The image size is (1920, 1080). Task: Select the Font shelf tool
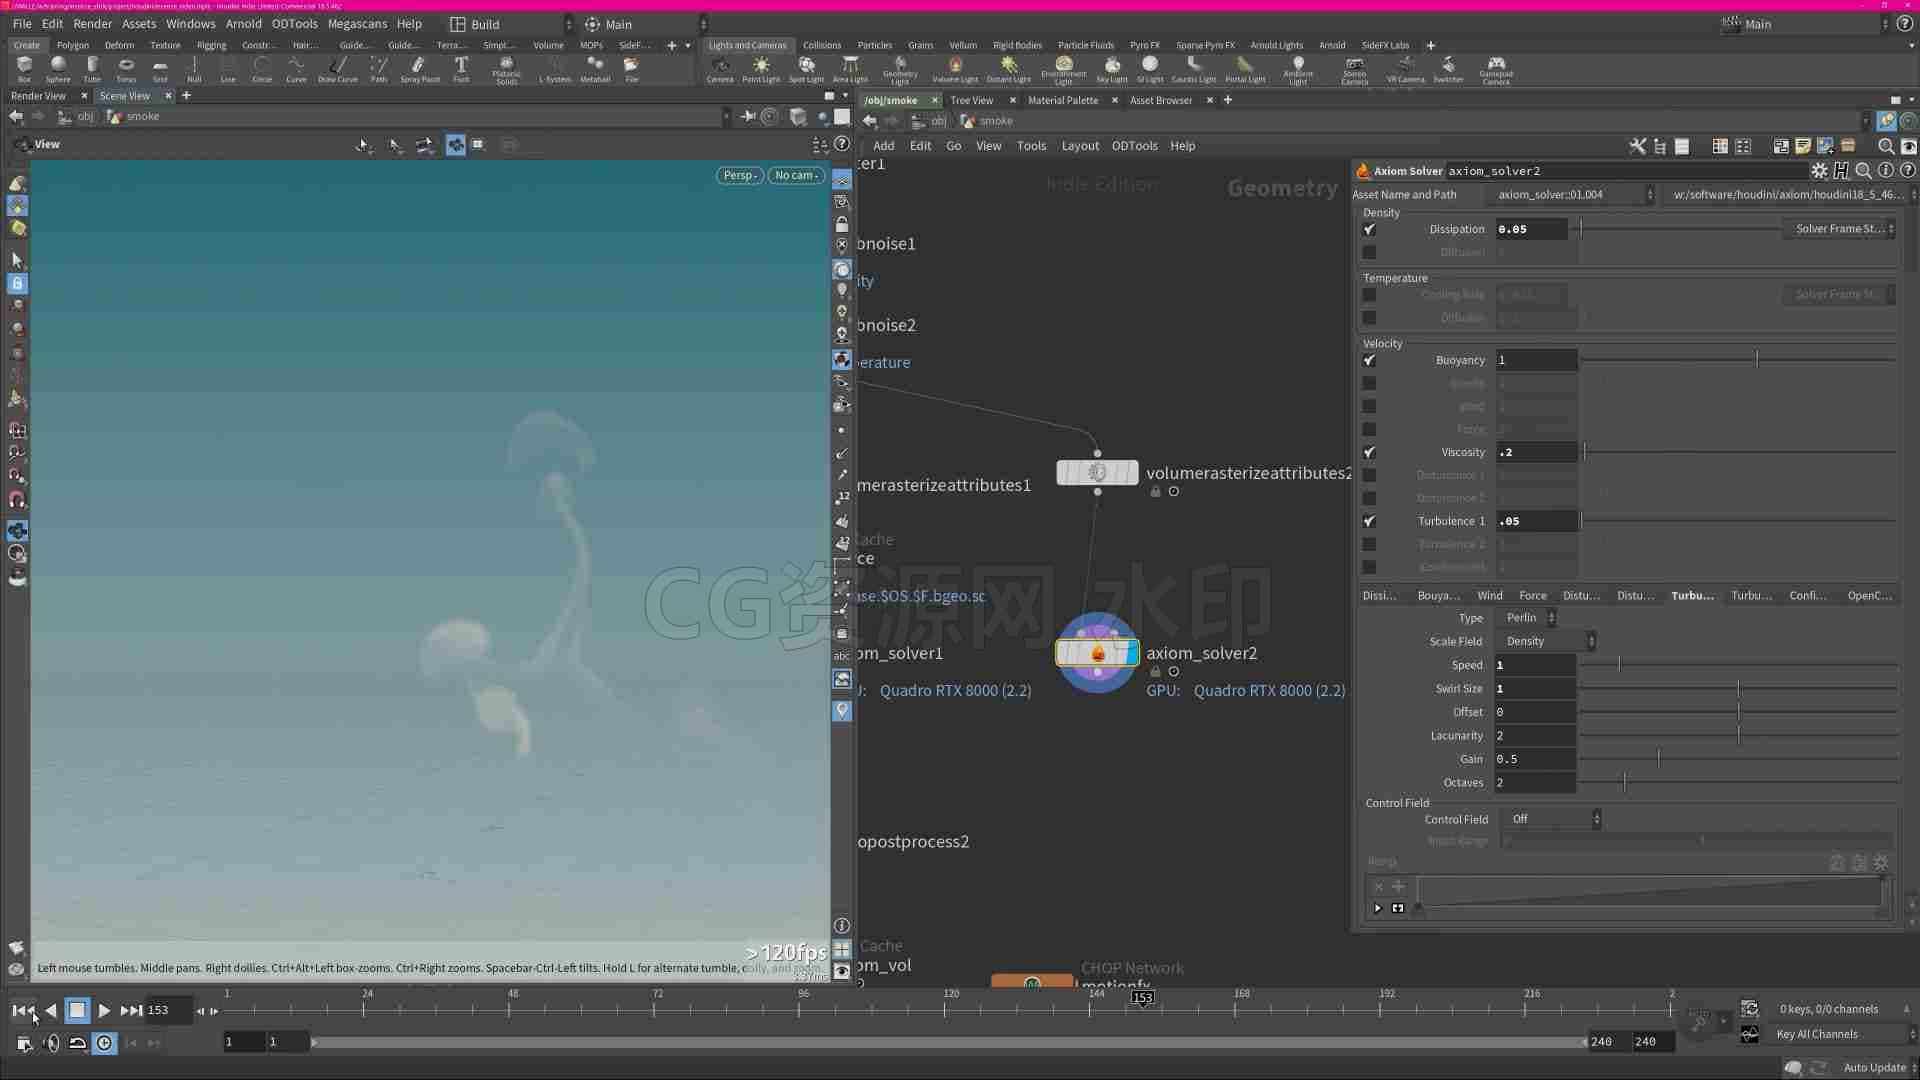(461, 68)
